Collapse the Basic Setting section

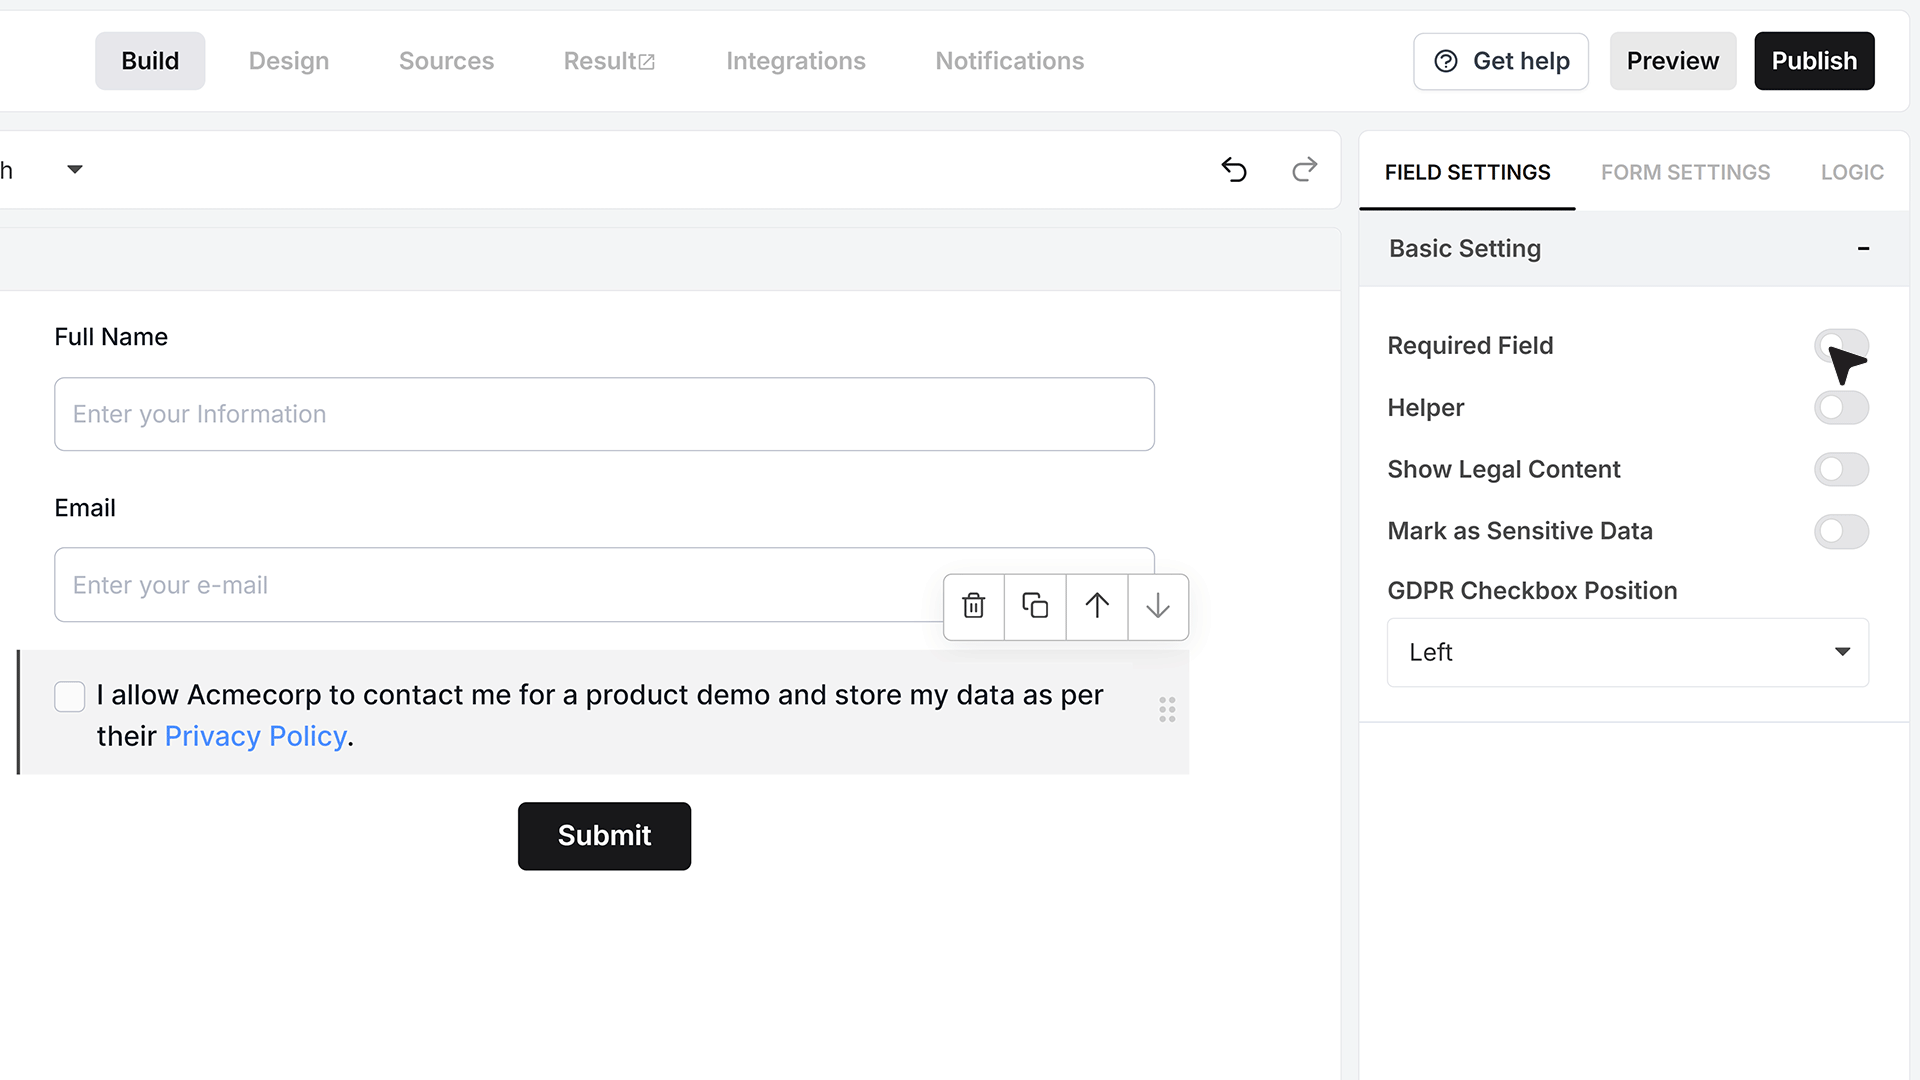click(1863, 249)
